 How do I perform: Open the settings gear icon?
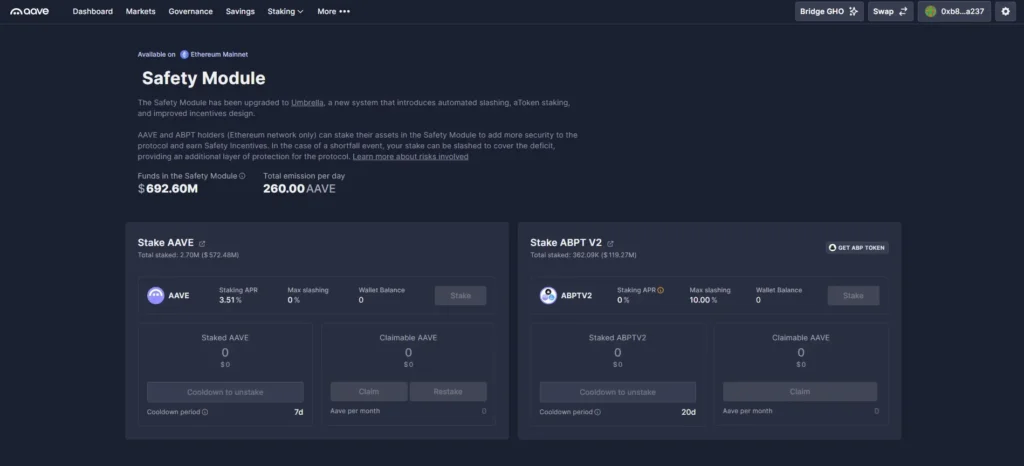pyautogui.click(x=1005, y=11)
